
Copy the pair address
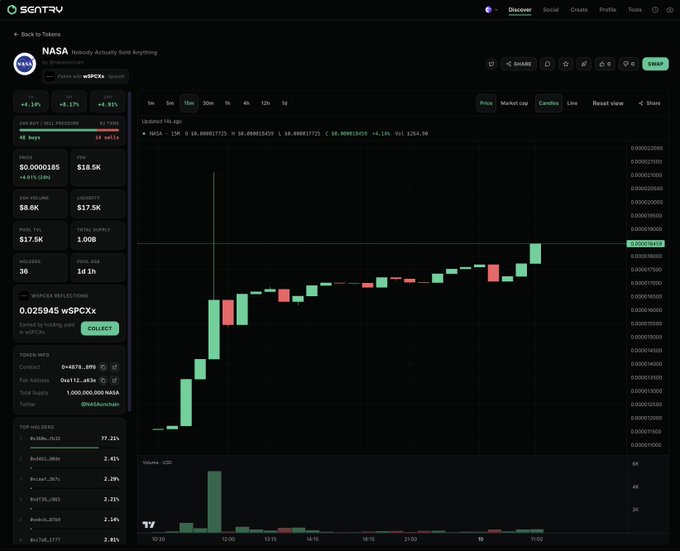tap(103, 380)
